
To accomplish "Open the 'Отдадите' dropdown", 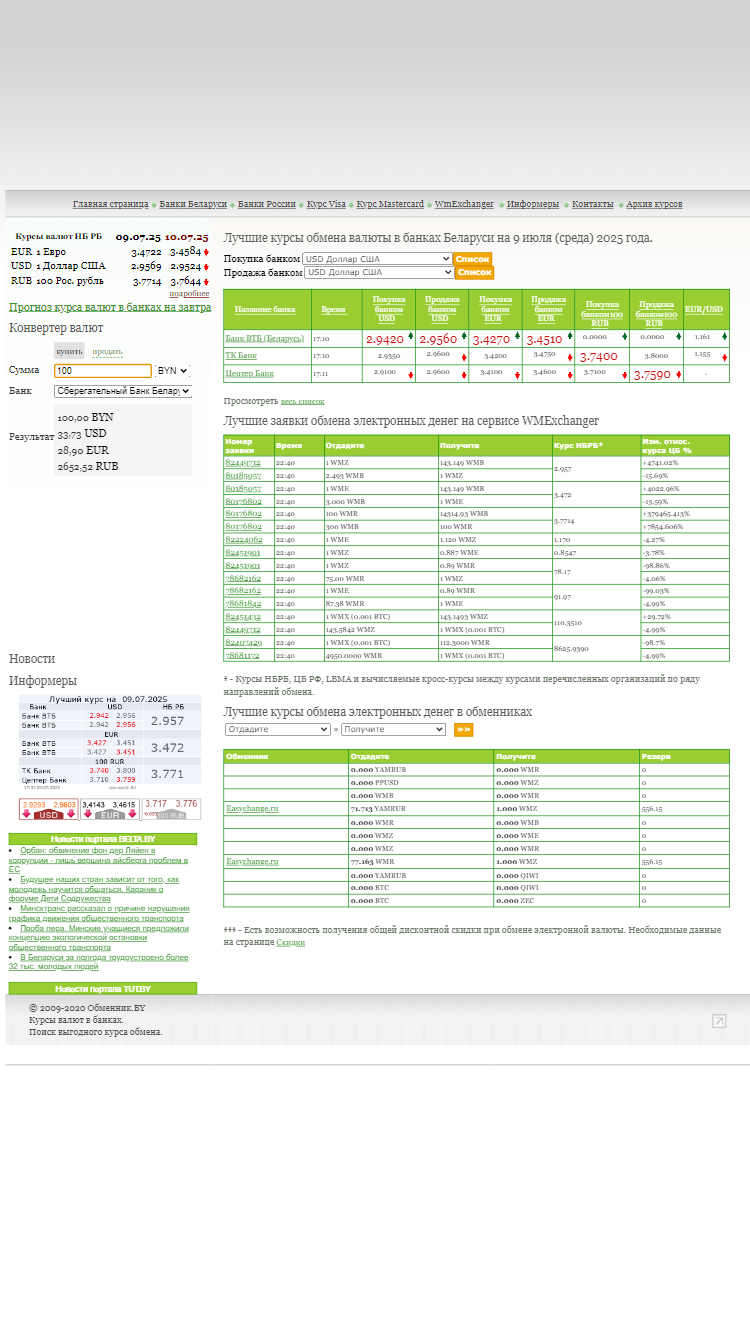I will [x=278, y=730].
